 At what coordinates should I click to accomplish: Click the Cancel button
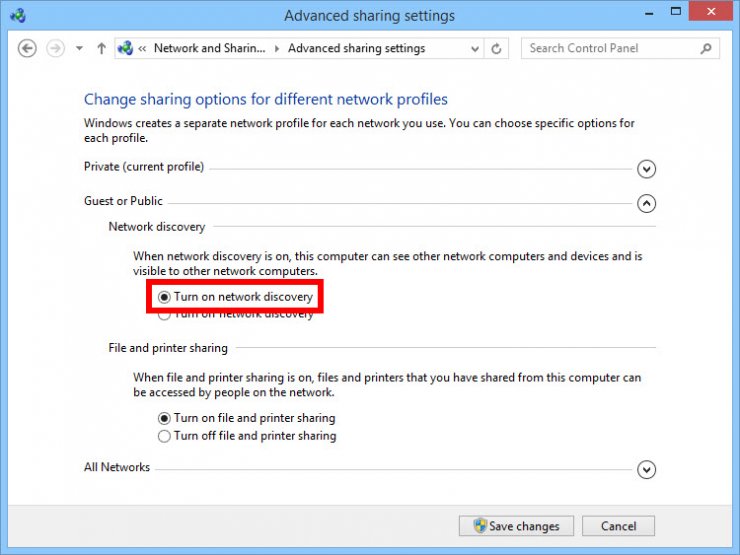618,526
